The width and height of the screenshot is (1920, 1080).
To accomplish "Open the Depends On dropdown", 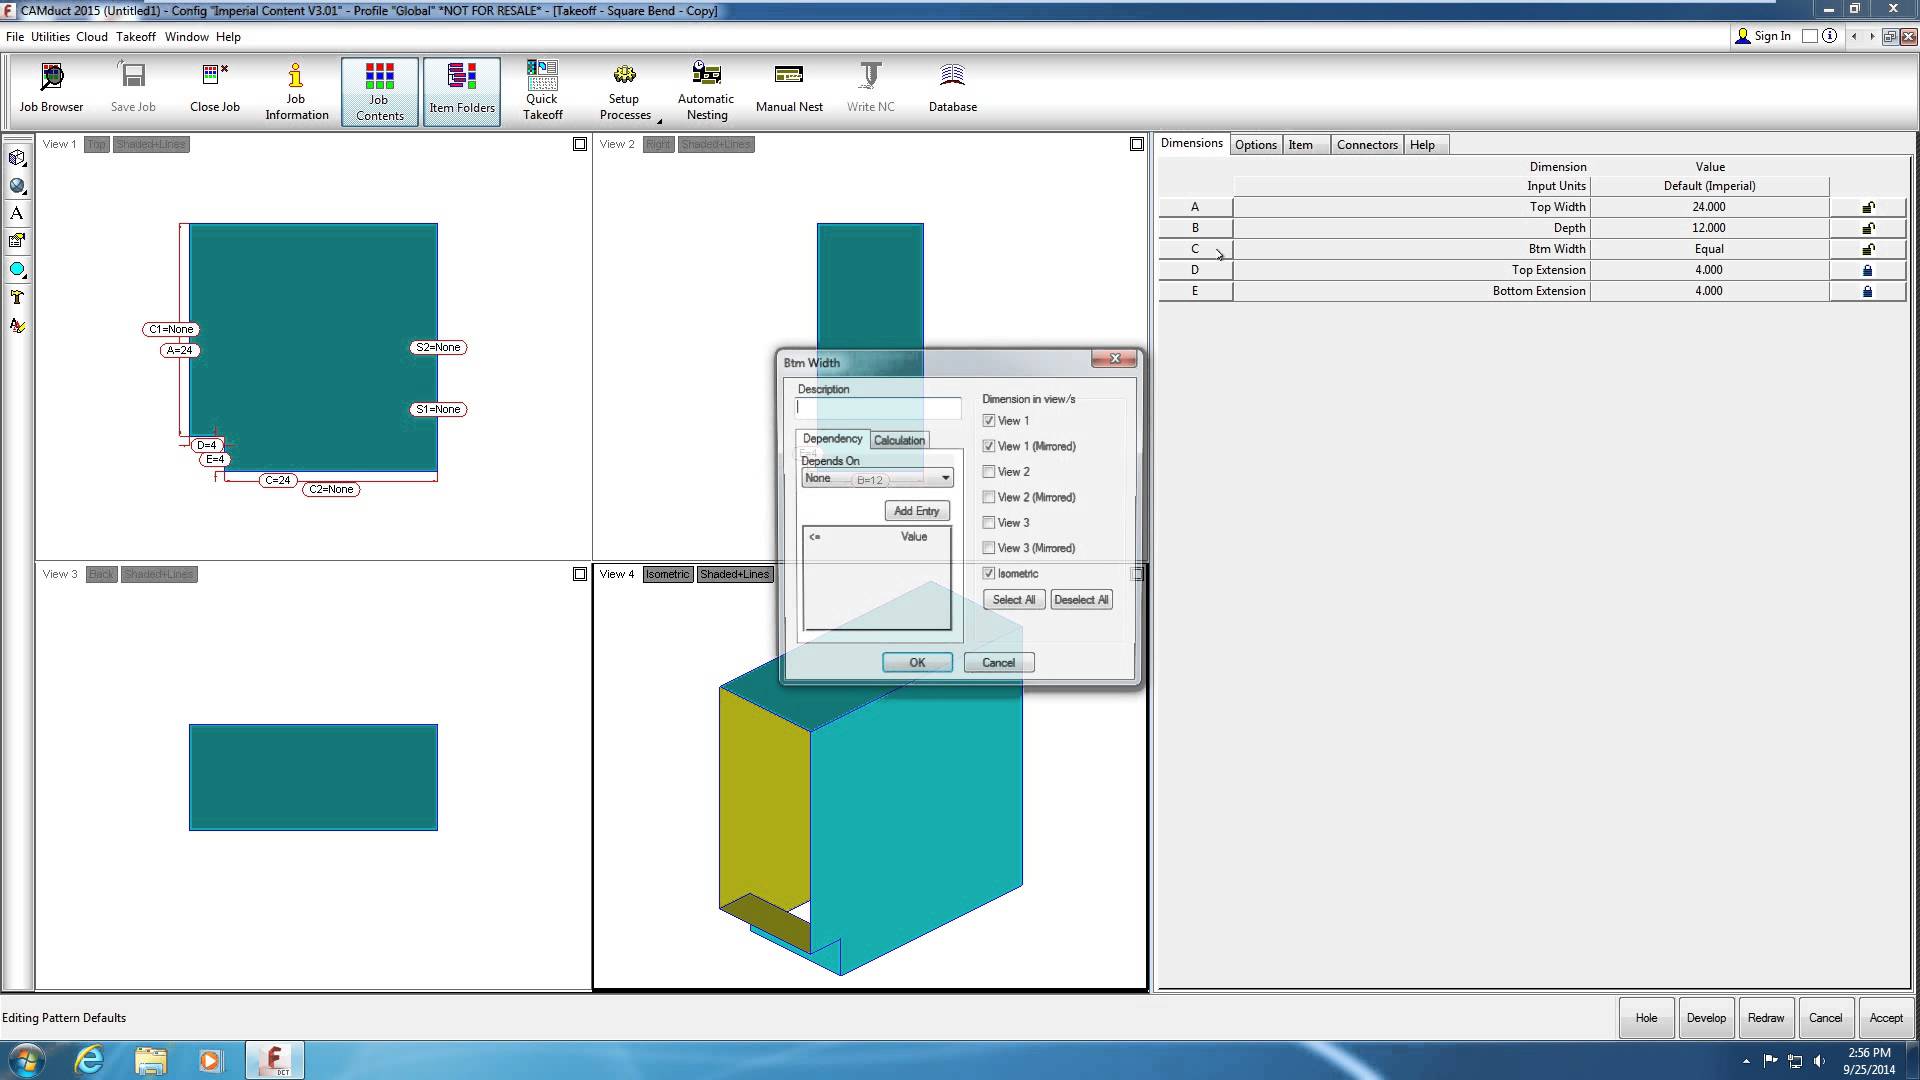I will pos(945,478).
